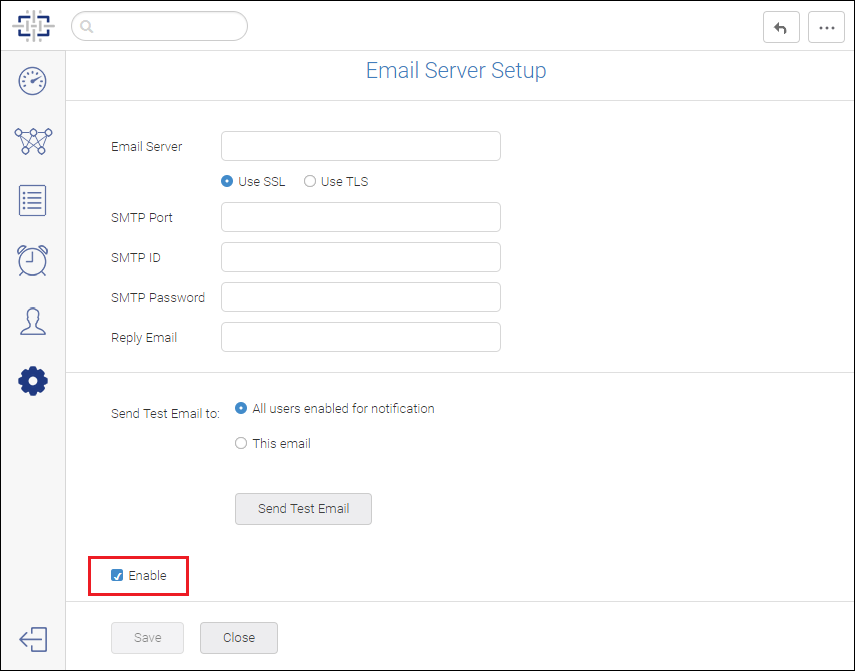
Task: Click the SMTP Password label text
Action: [x=158, y=298]
